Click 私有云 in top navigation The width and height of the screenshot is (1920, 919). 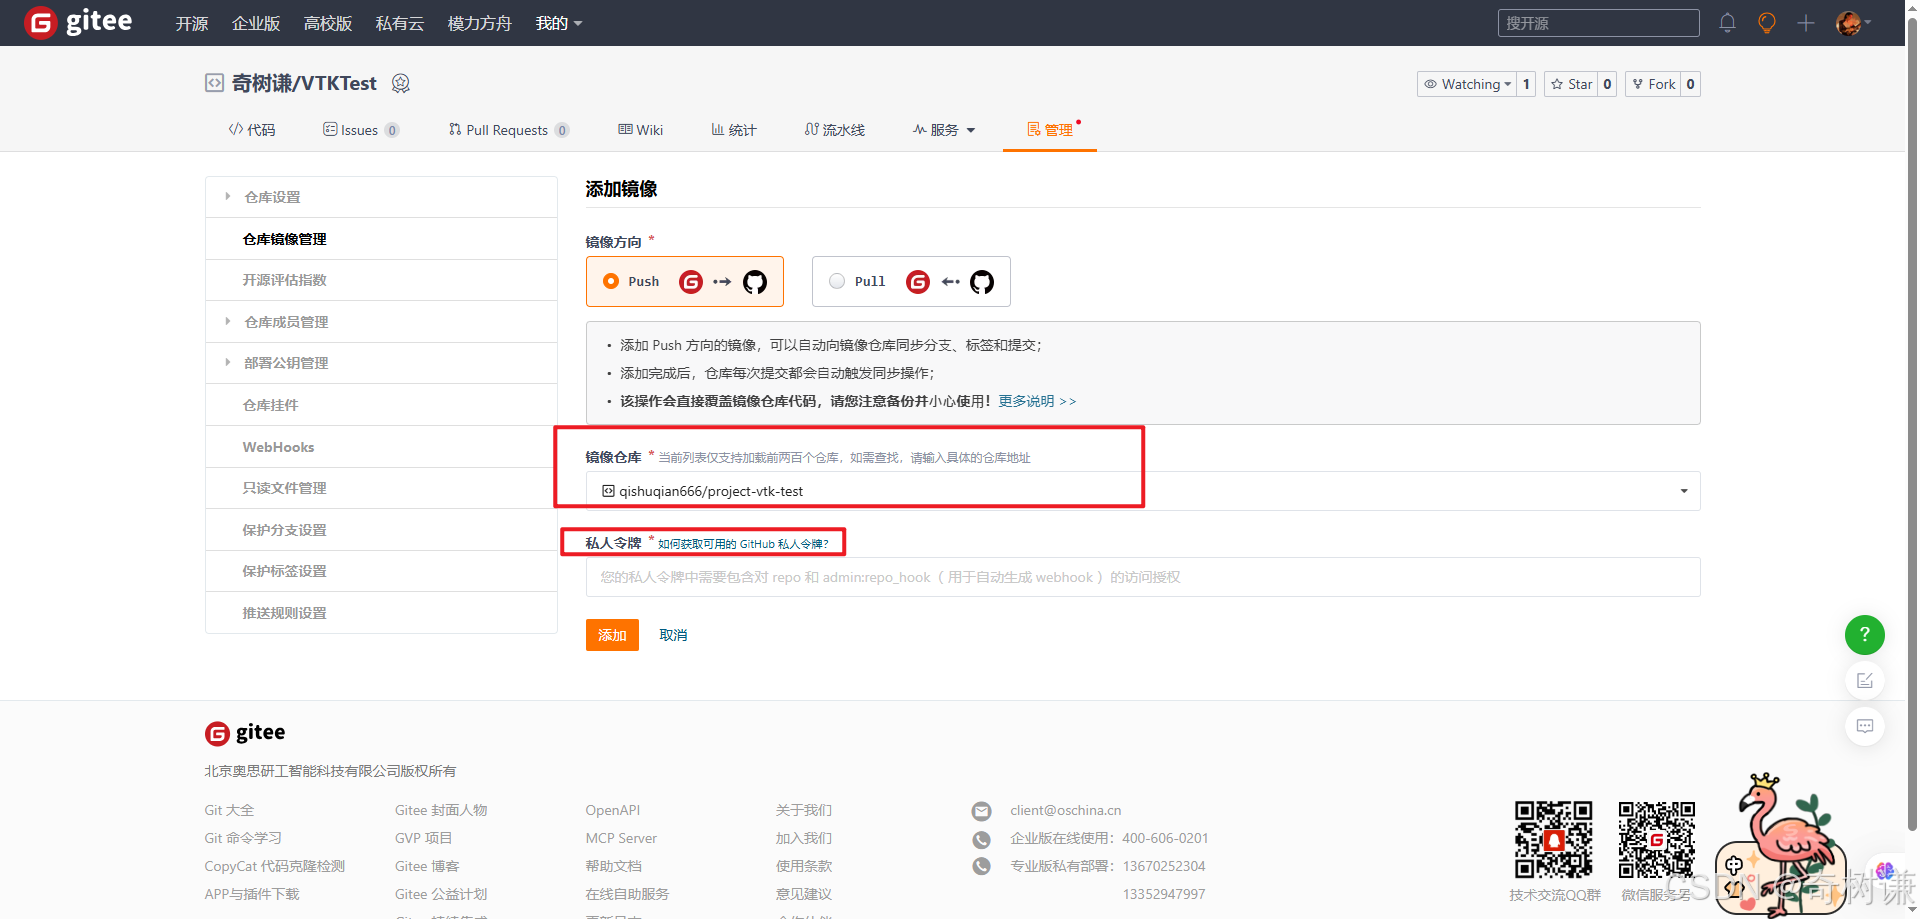click(x=400, y=23)
